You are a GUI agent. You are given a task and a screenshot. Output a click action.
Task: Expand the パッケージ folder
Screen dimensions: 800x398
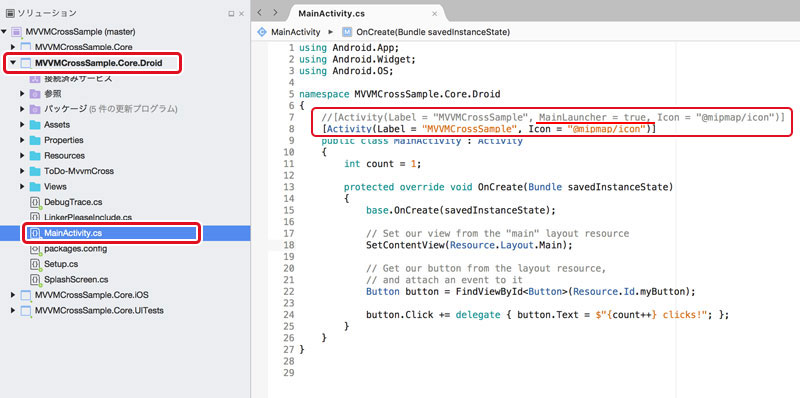coord(22,109)
